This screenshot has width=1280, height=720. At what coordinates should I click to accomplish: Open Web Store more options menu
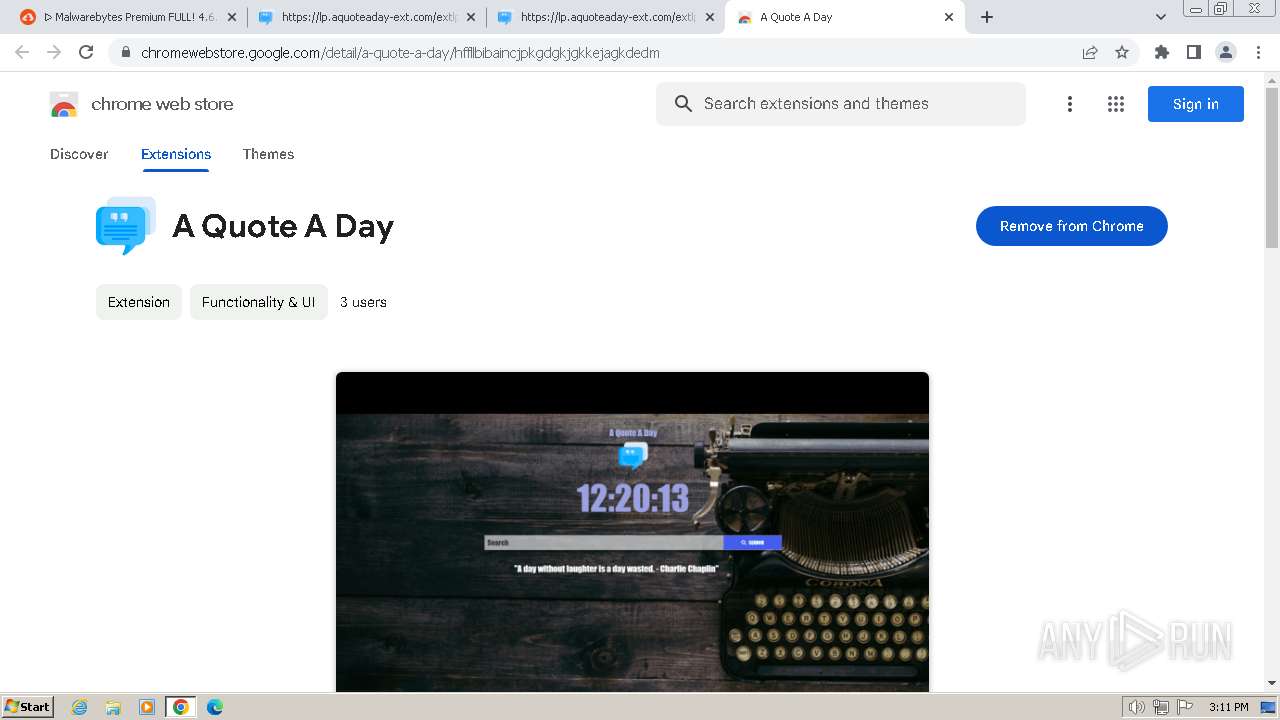1070,104
